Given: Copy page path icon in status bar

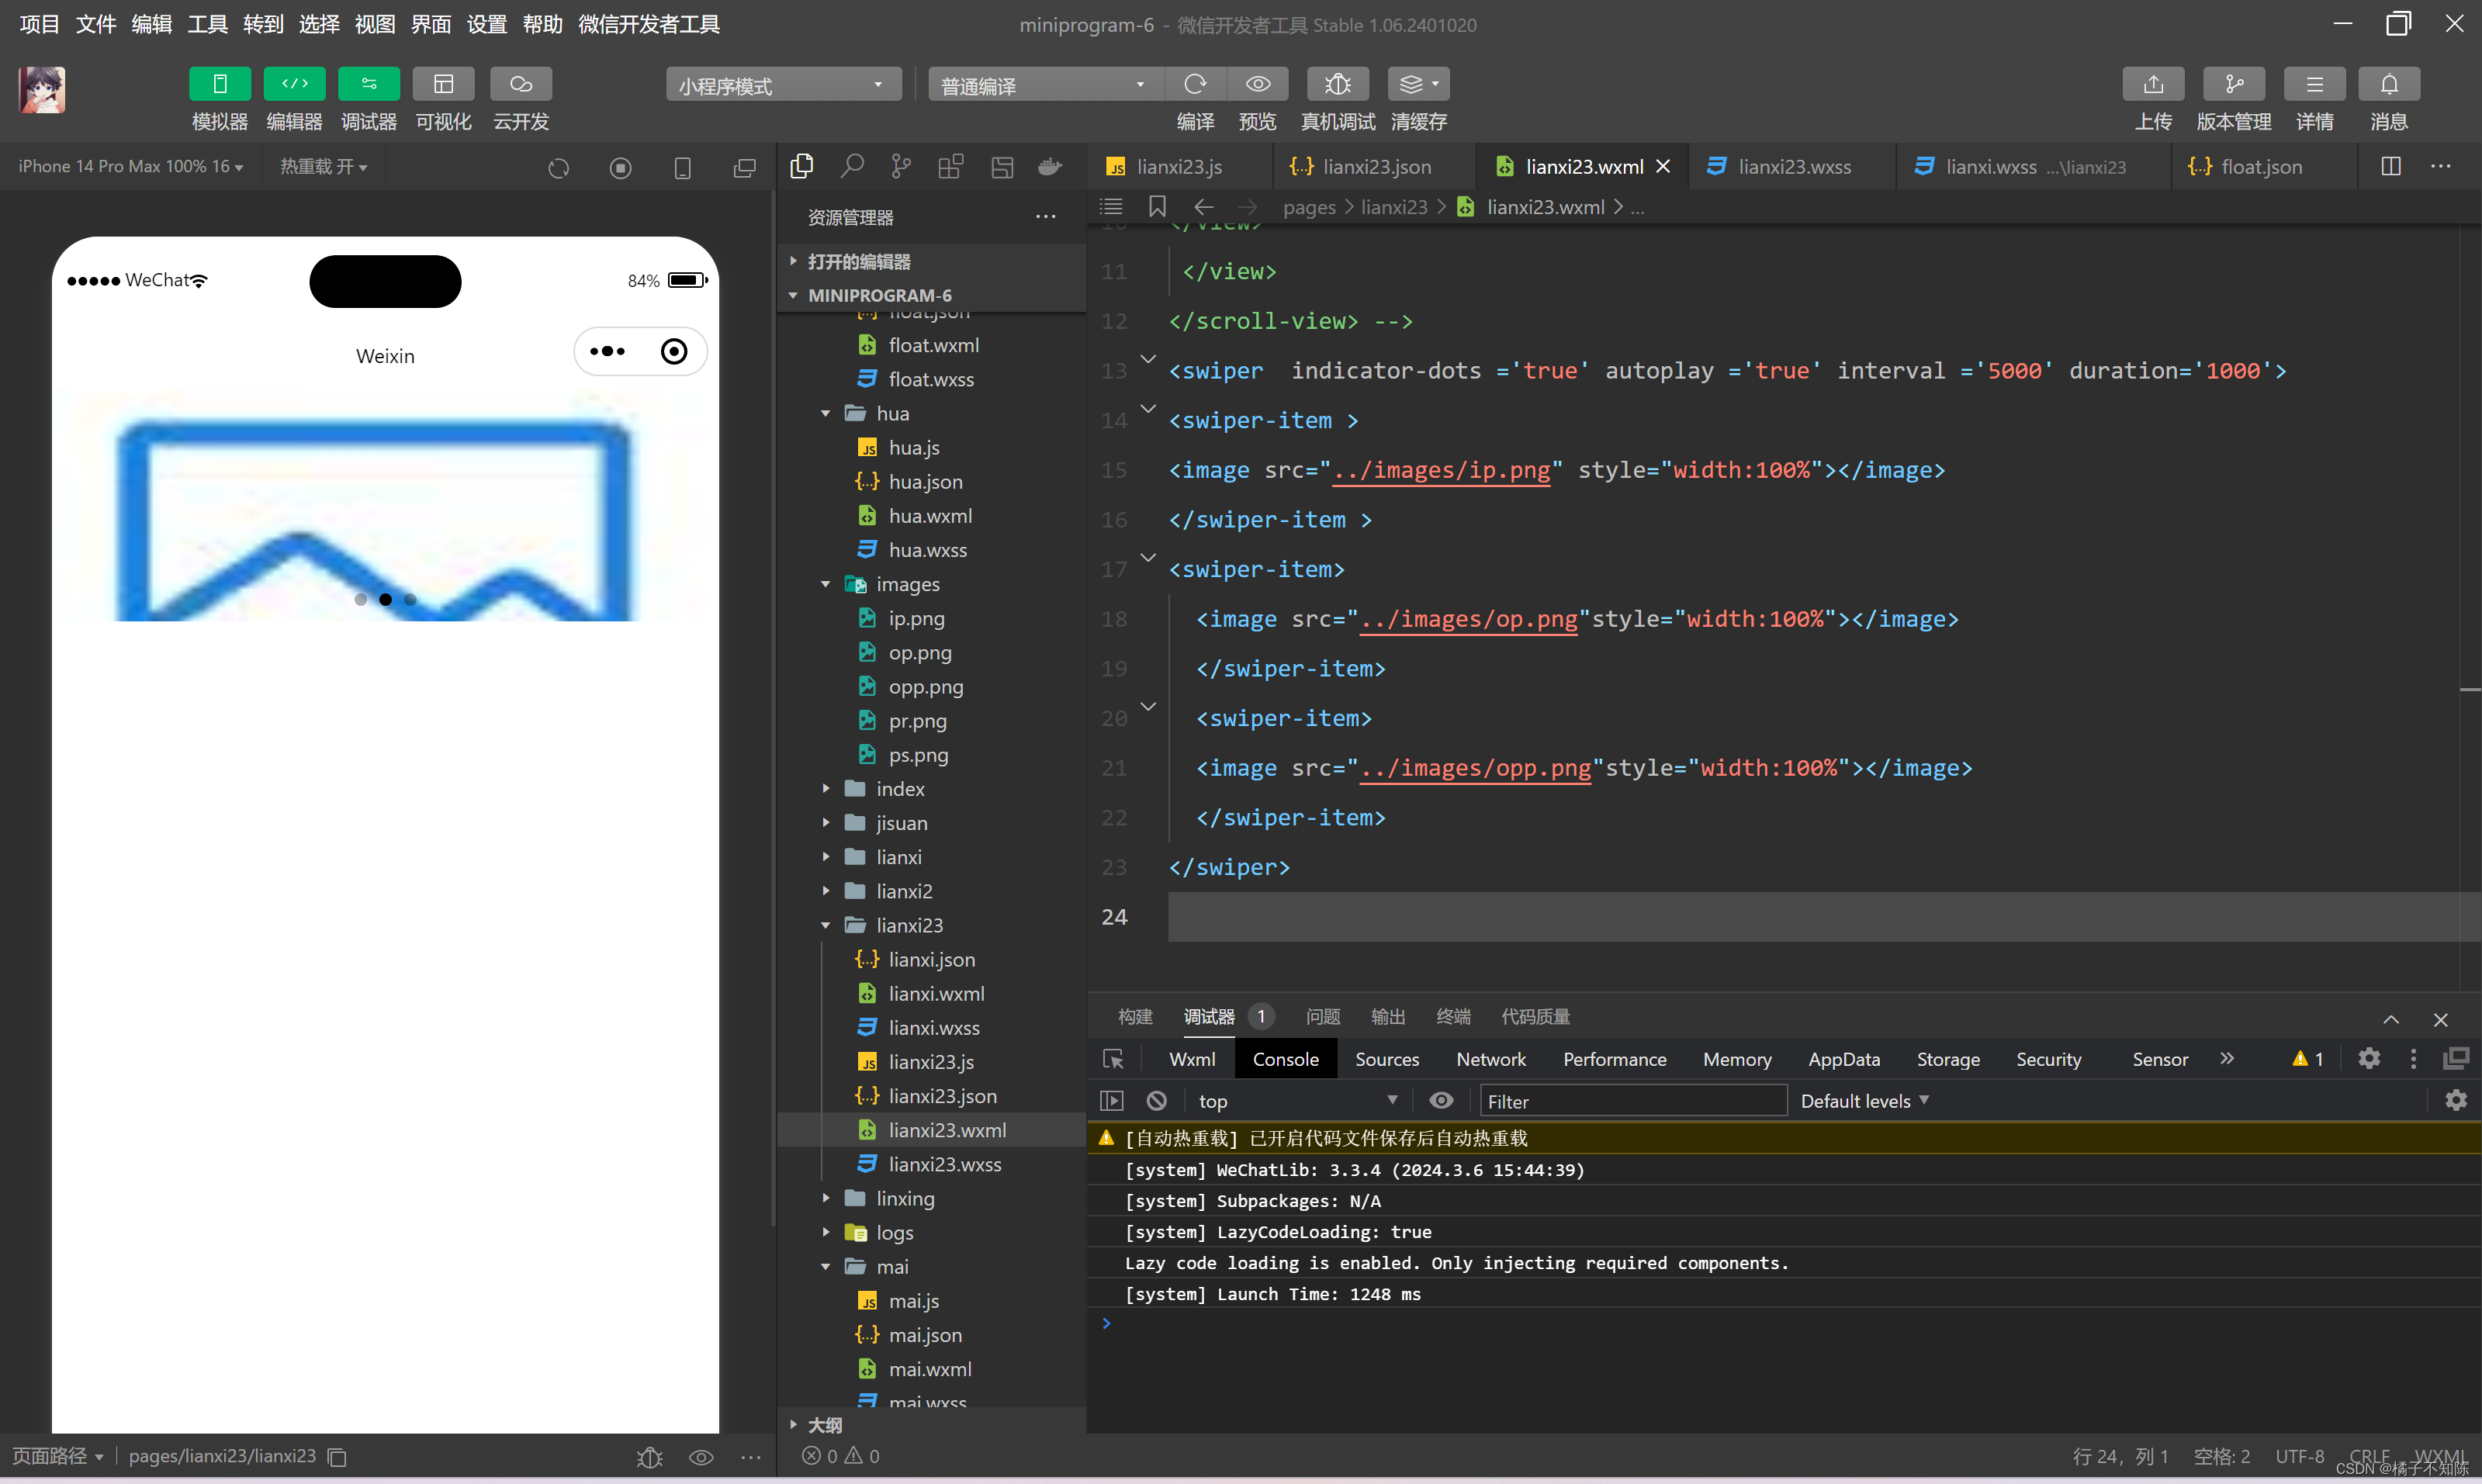Looking at the screenshot, I should [x=338, y=1457].
